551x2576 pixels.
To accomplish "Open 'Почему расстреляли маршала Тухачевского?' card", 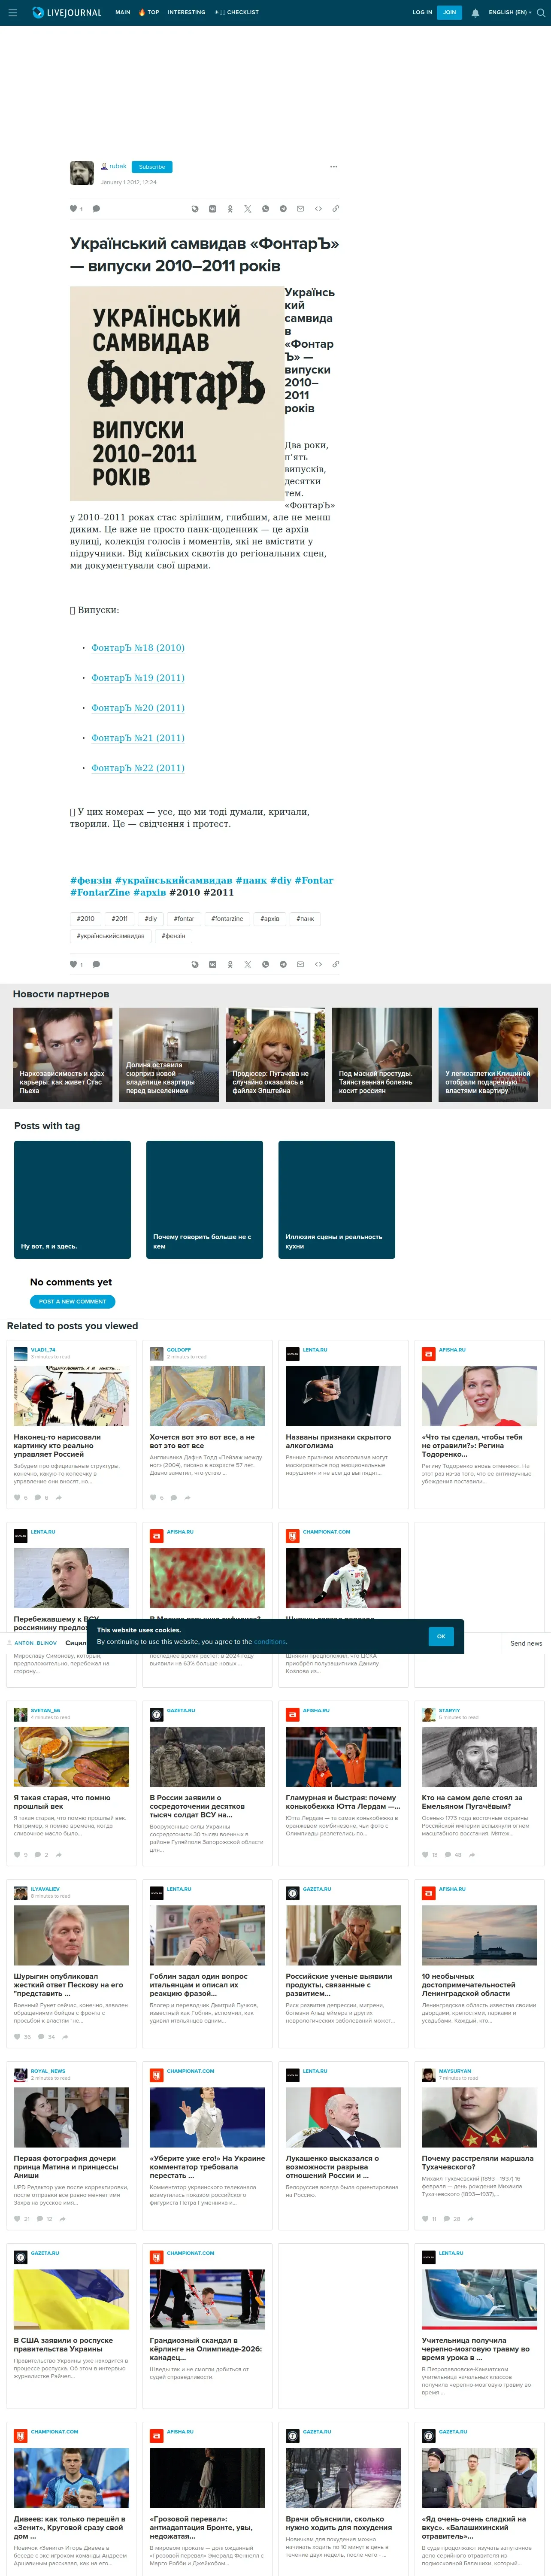I will 479,2146.
